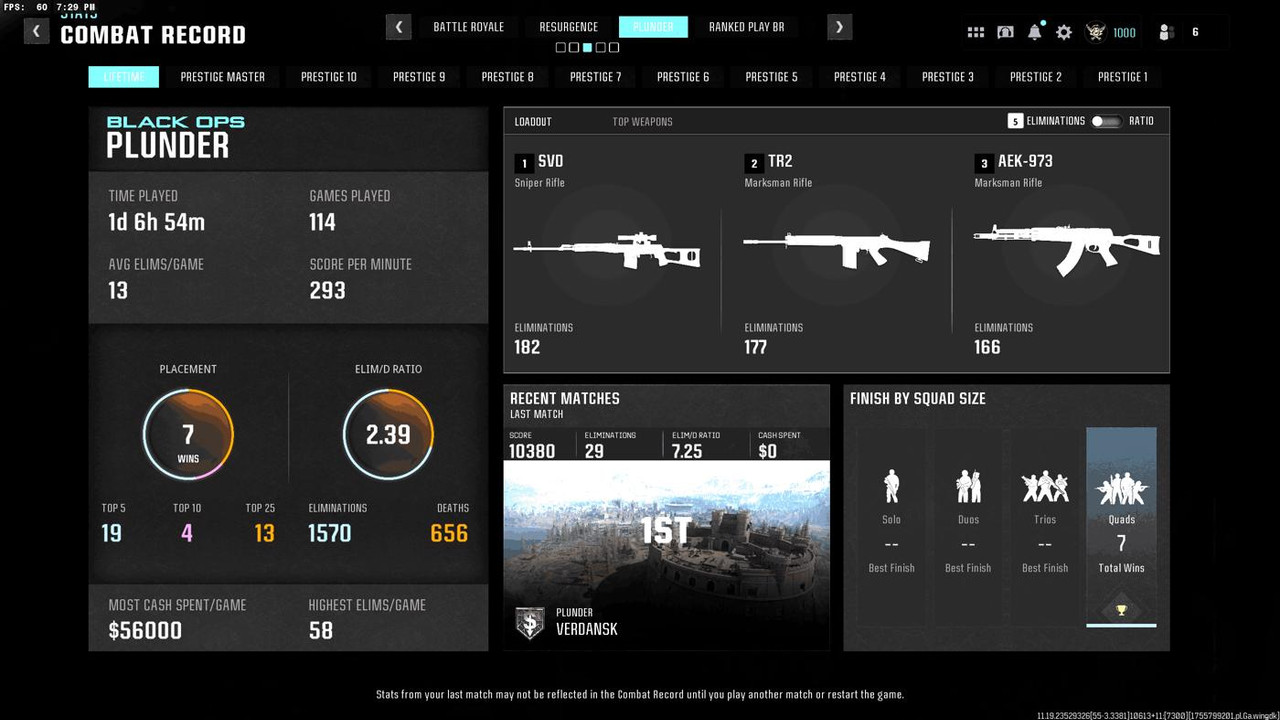This screenshot has height=720, width=1280.
Task: Click the back arrow beside Combat Record
Action: pos(36,31)
